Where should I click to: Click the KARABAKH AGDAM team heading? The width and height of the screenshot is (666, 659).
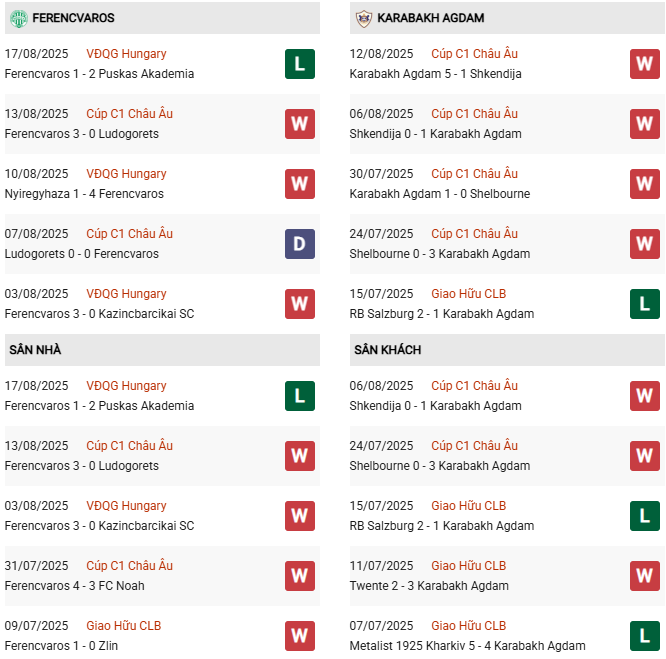click(x=431, y=18)
